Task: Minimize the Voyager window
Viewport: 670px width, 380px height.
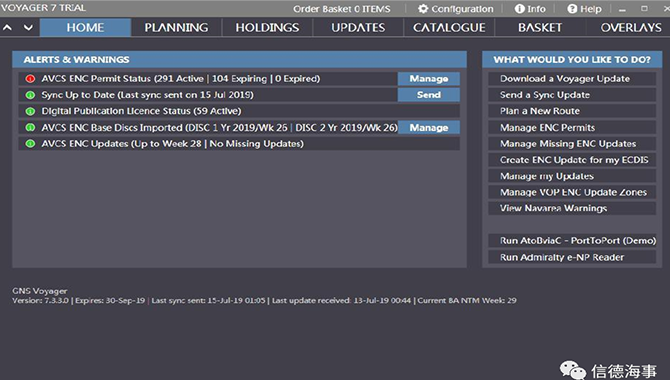Action: [622, 9]
